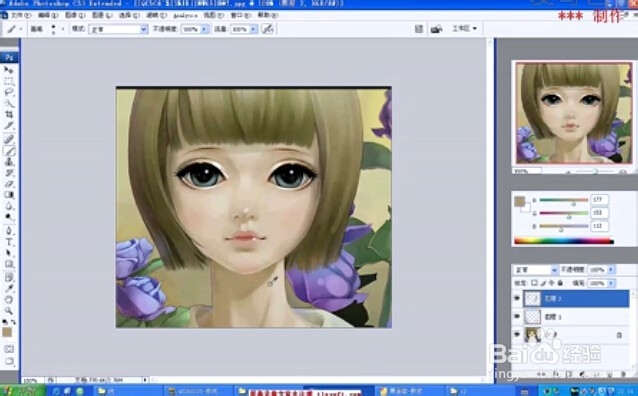The width and height of the screenshot is (638, 396).
Task: Select the Blur tool
Action: pyautogui.click(x=9, y=206)
